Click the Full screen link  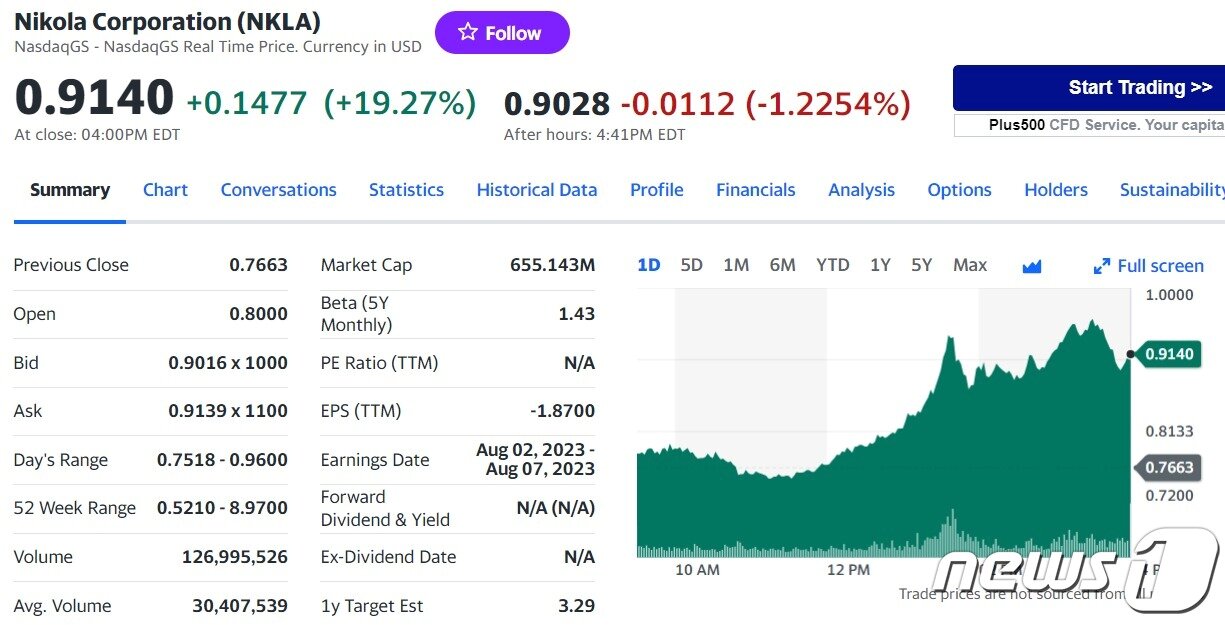point(1159,266)
